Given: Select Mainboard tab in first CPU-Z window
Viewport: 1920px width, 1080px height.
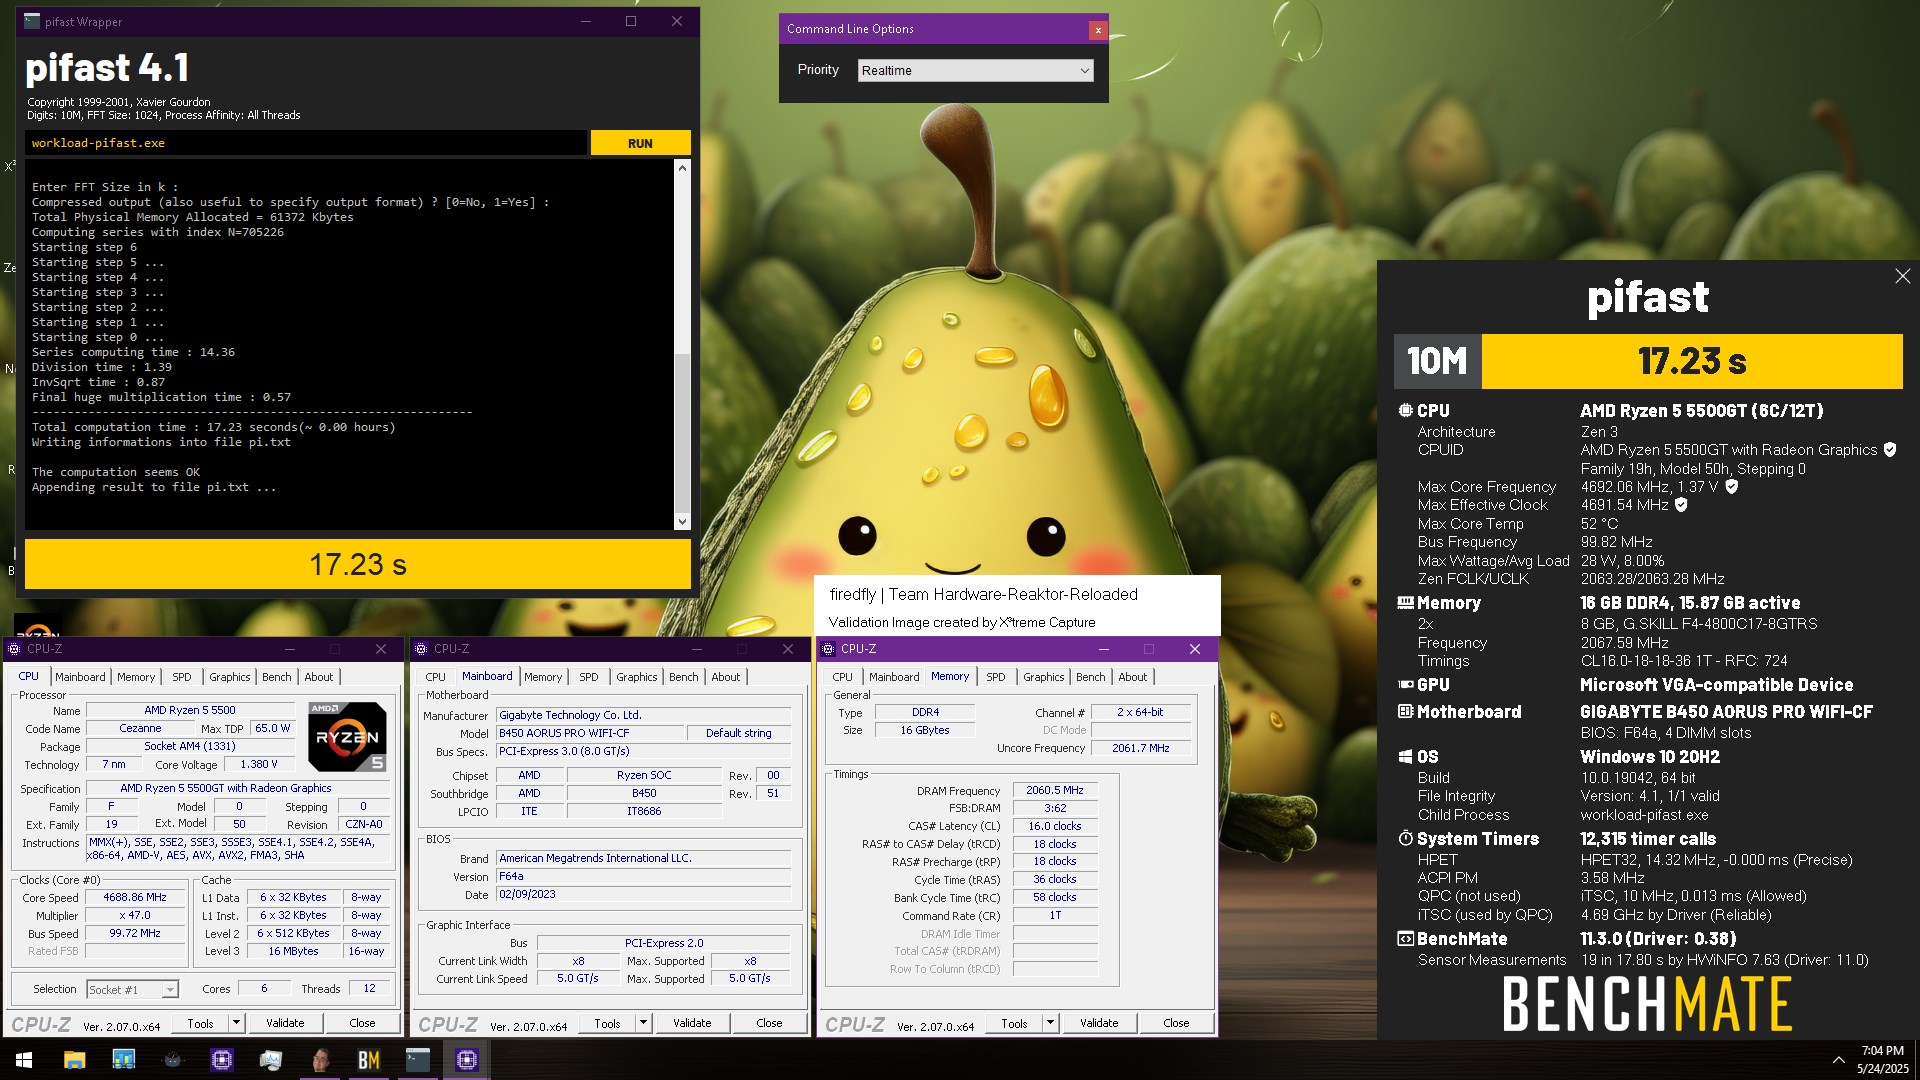Looking at the screenshot, I should click(80, 677).
